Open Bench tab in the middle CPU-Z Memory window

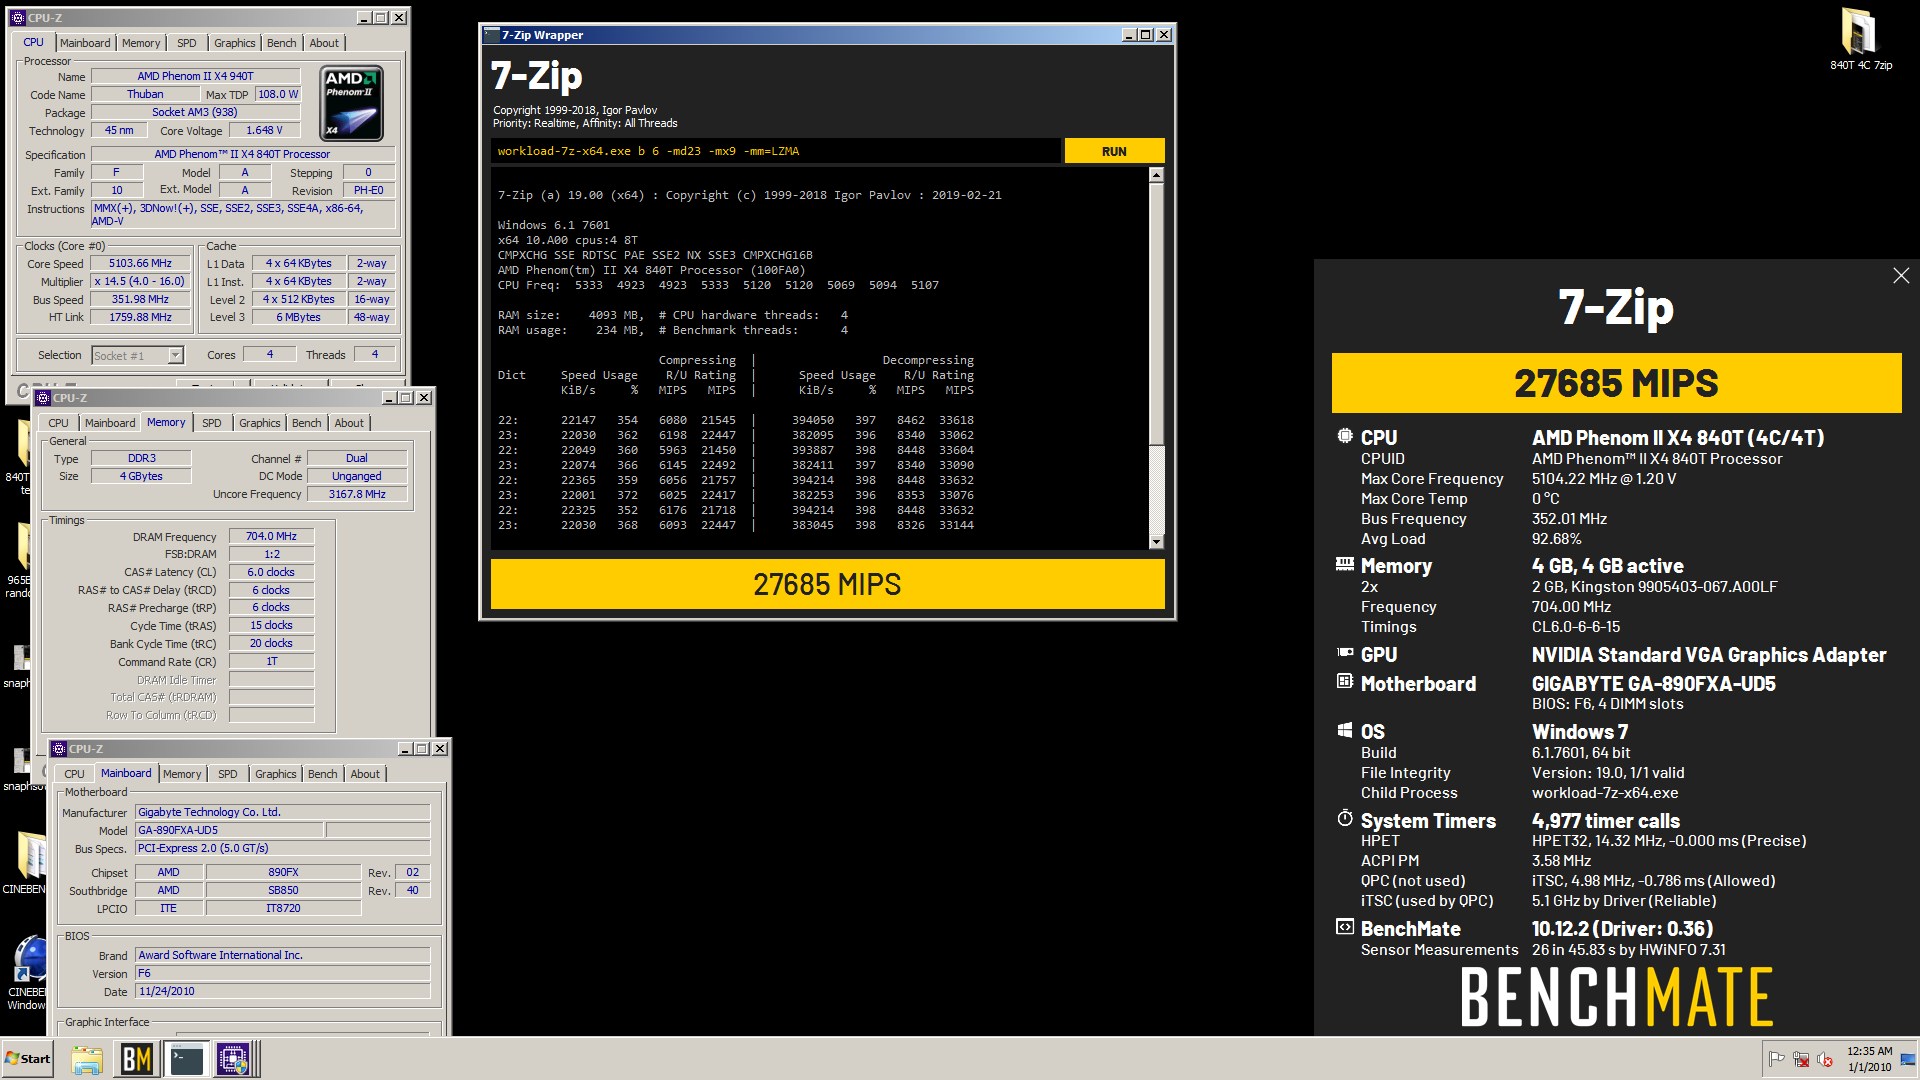coord(307,423)
